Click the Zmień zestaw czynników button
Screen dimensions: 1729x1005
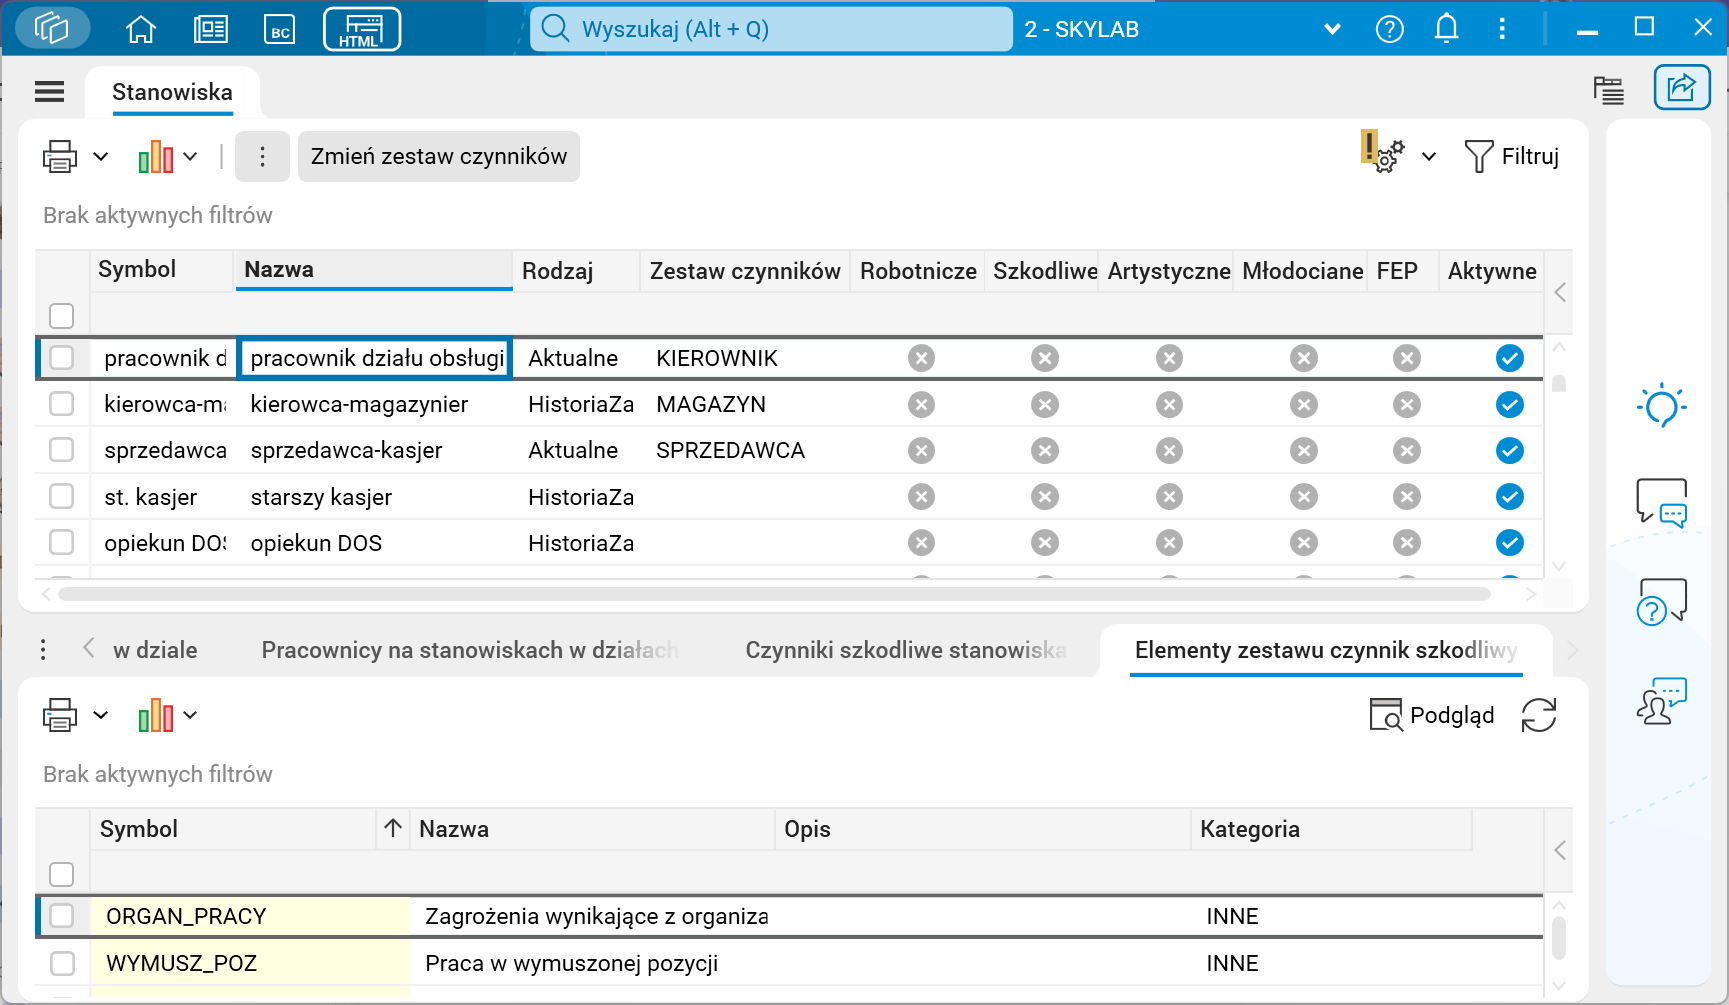click(438, 156)
